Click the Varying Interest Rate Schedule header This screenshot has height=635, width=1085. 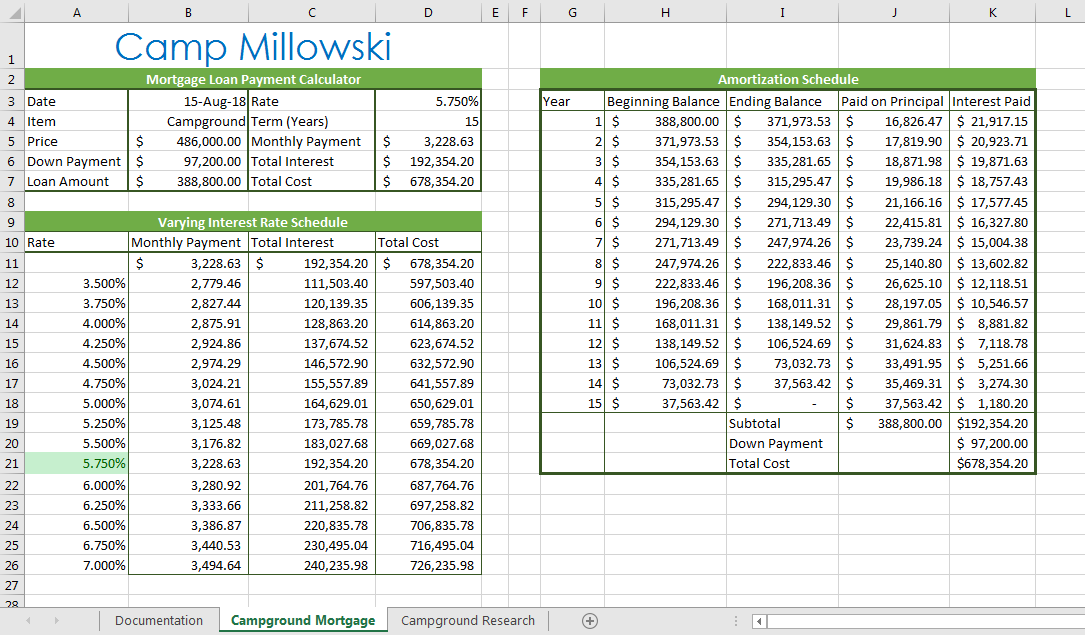253,222
